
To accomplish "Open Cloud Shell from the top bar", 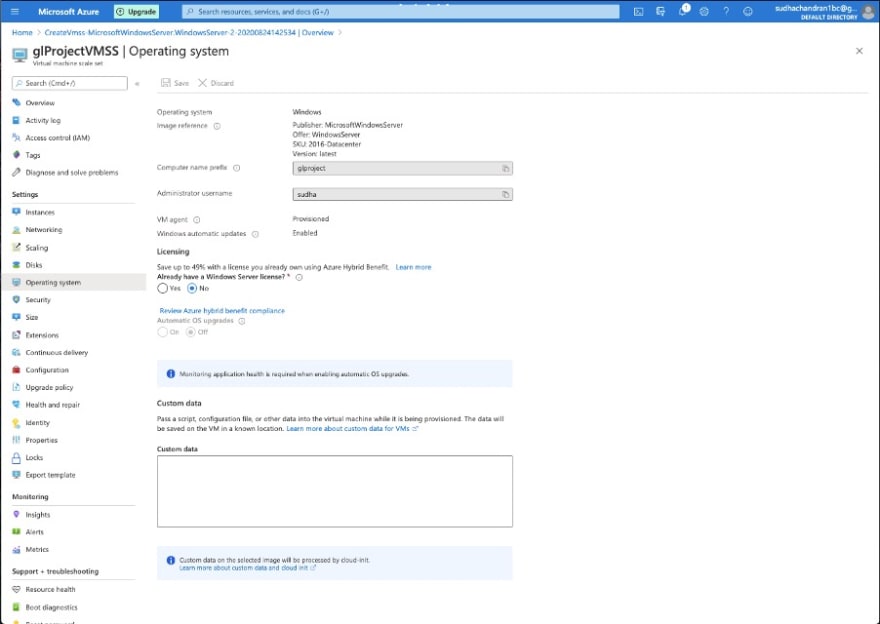I will [639, 11].
